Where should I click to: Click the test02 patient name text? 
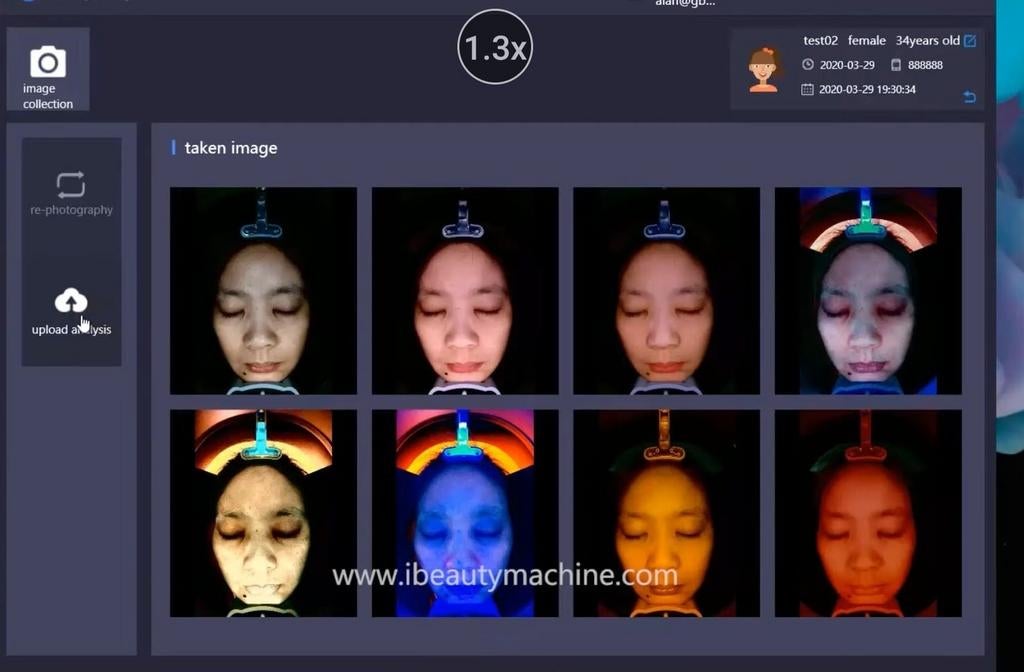[820, 41]
